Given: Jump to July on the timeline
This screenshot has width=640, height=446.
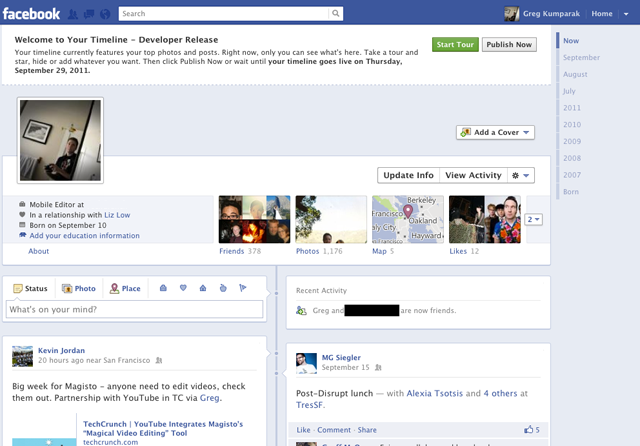Looking at the screenshot, I should (x=569, y=91).
